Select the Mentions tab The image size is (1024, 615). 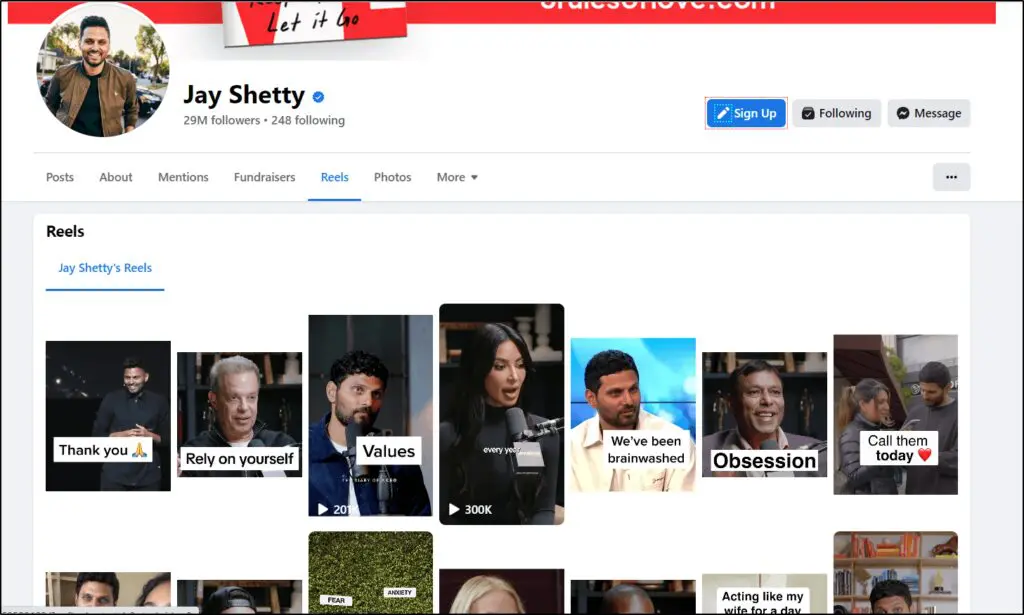pos(183,176)
